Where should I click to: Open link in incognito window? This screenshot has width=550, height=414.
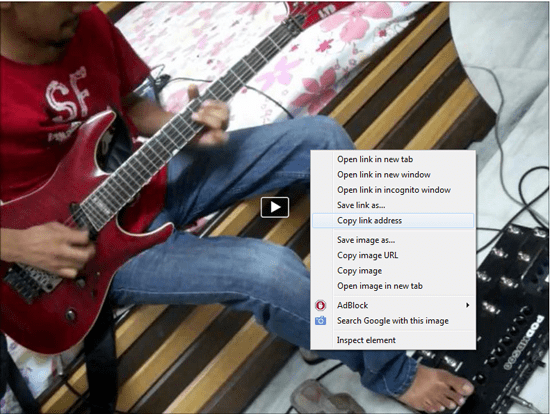[x=393, y=190]
